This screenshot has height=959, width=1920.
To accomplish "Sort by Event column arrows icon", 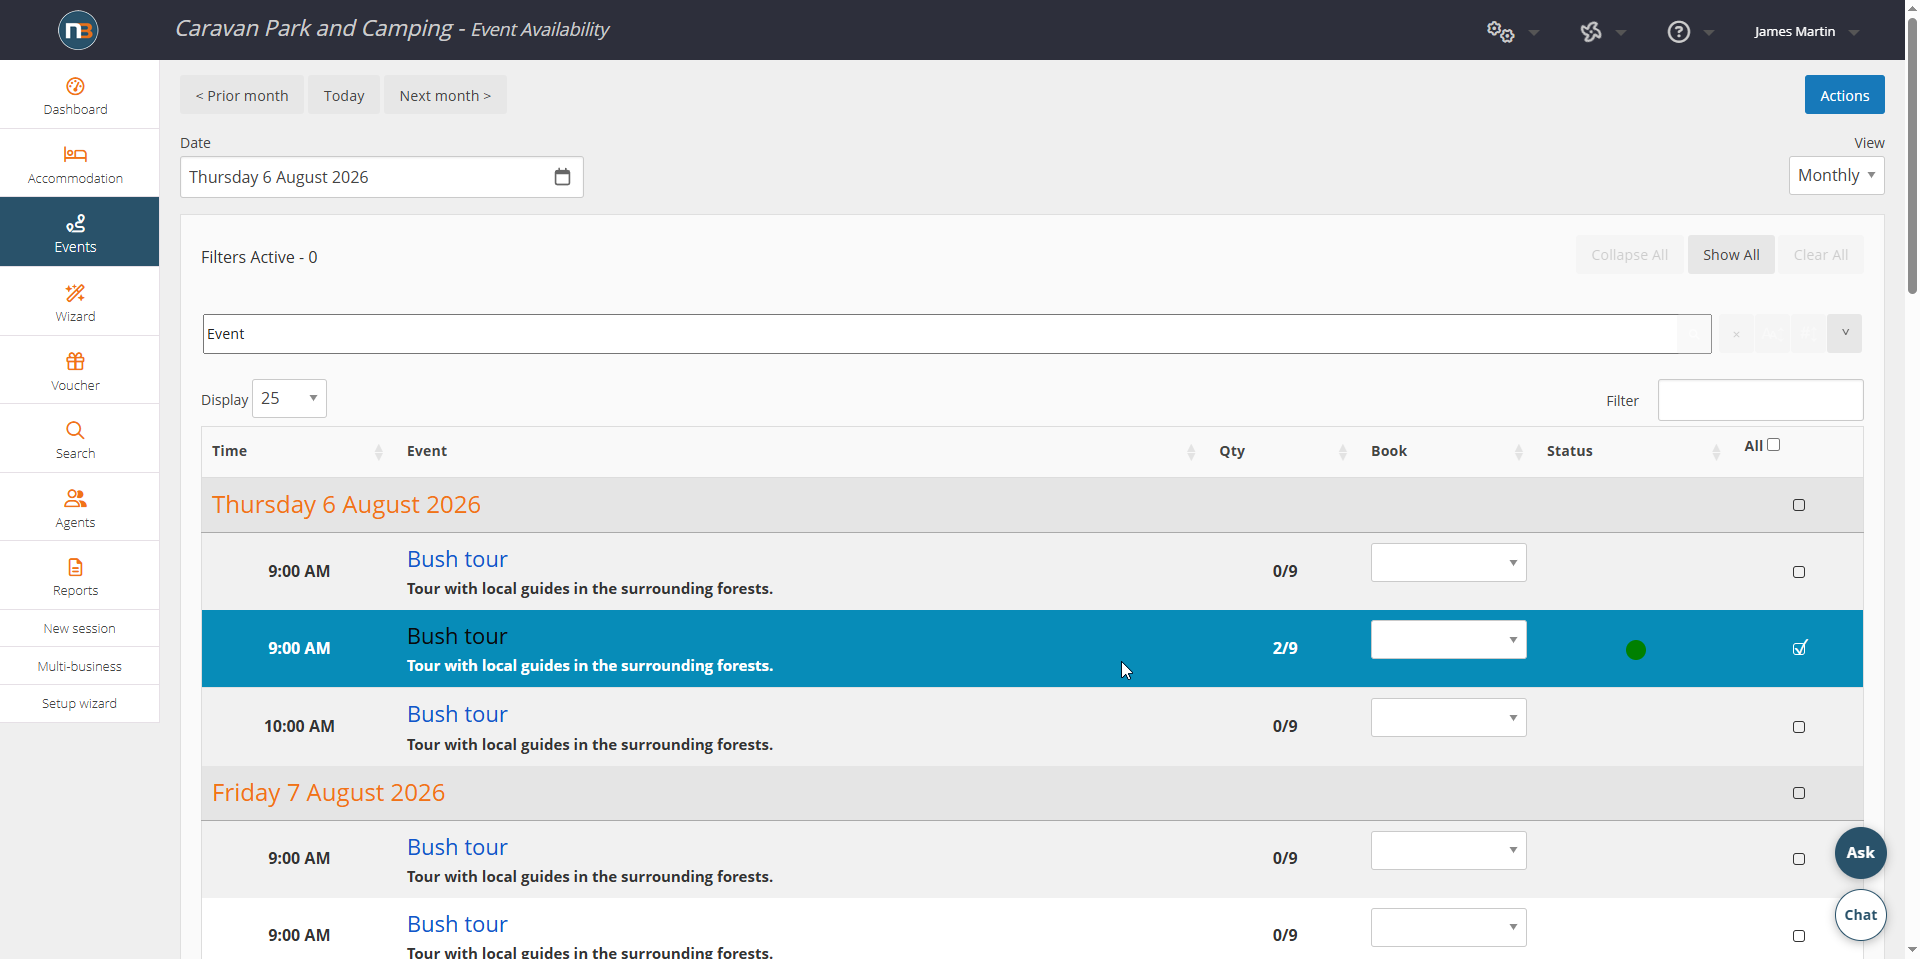I will (x=1191, y=452).
